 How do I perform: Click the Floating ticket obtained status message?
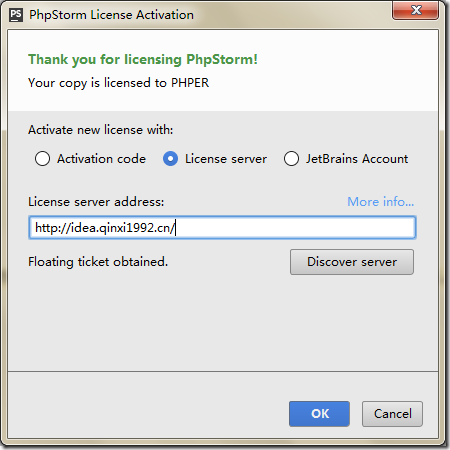(x=98, y=262)
